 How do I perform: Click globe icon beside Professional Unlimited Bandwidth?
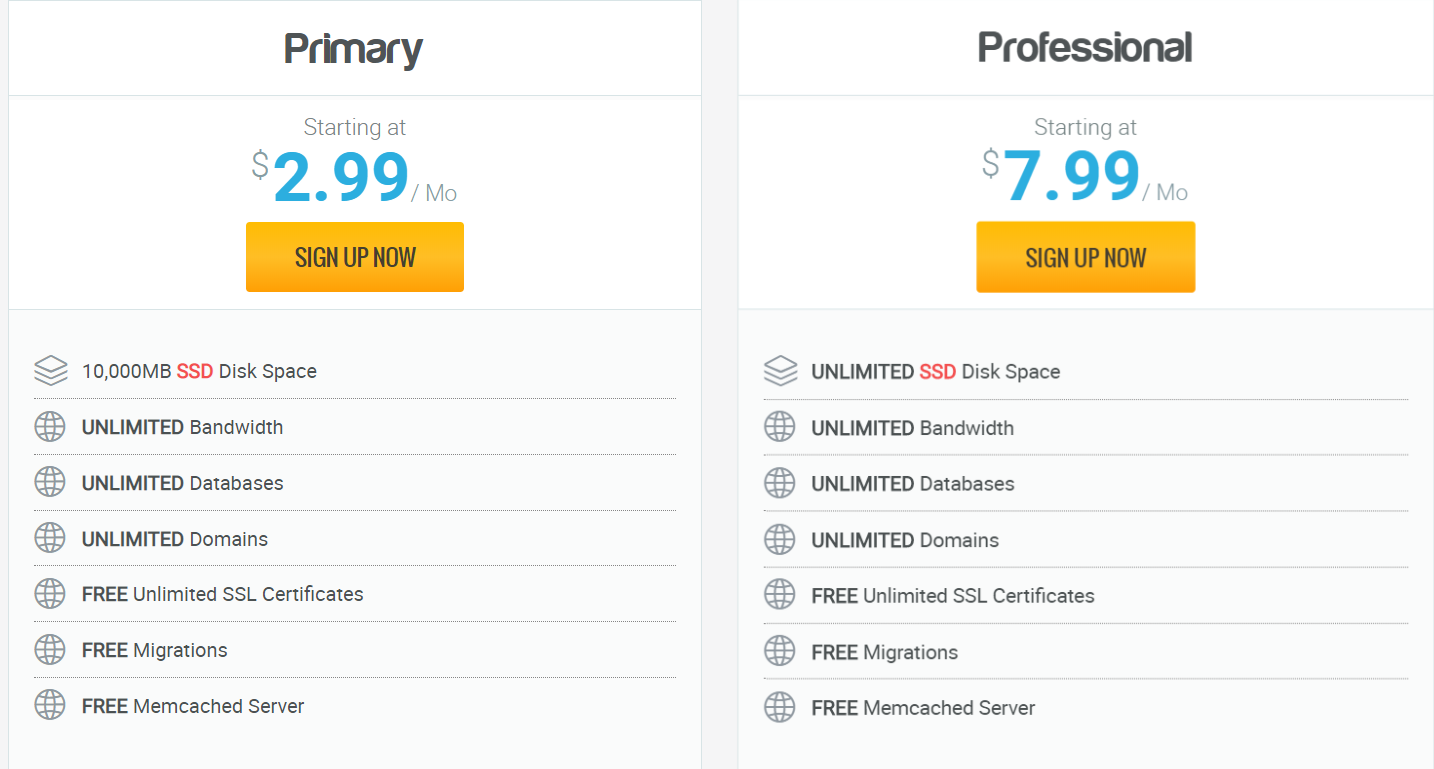780,428
